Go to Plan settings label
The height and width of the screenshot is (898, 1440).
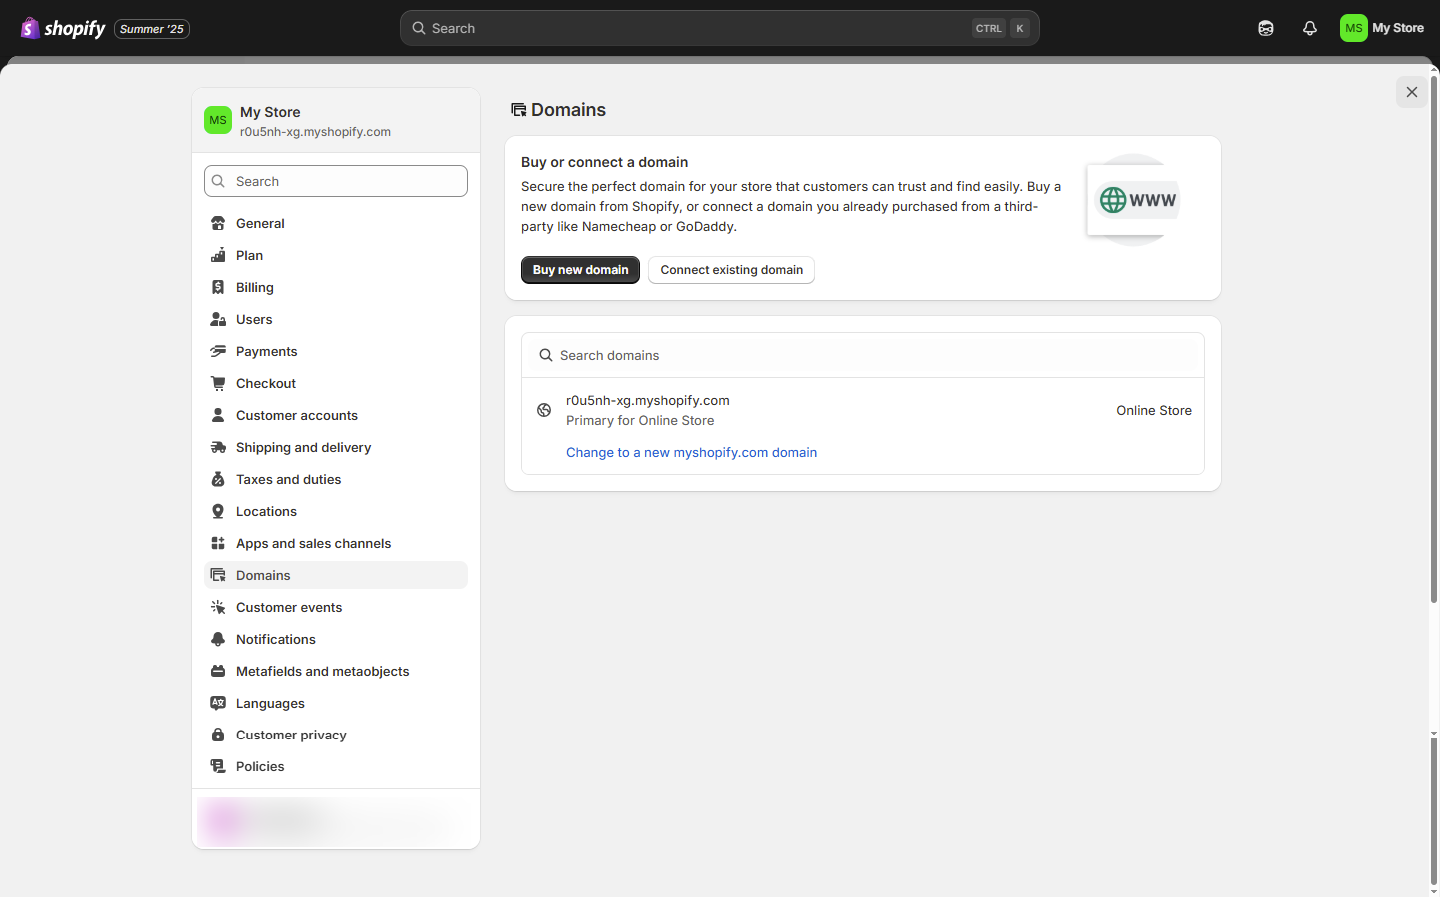(x=249, y=255)
